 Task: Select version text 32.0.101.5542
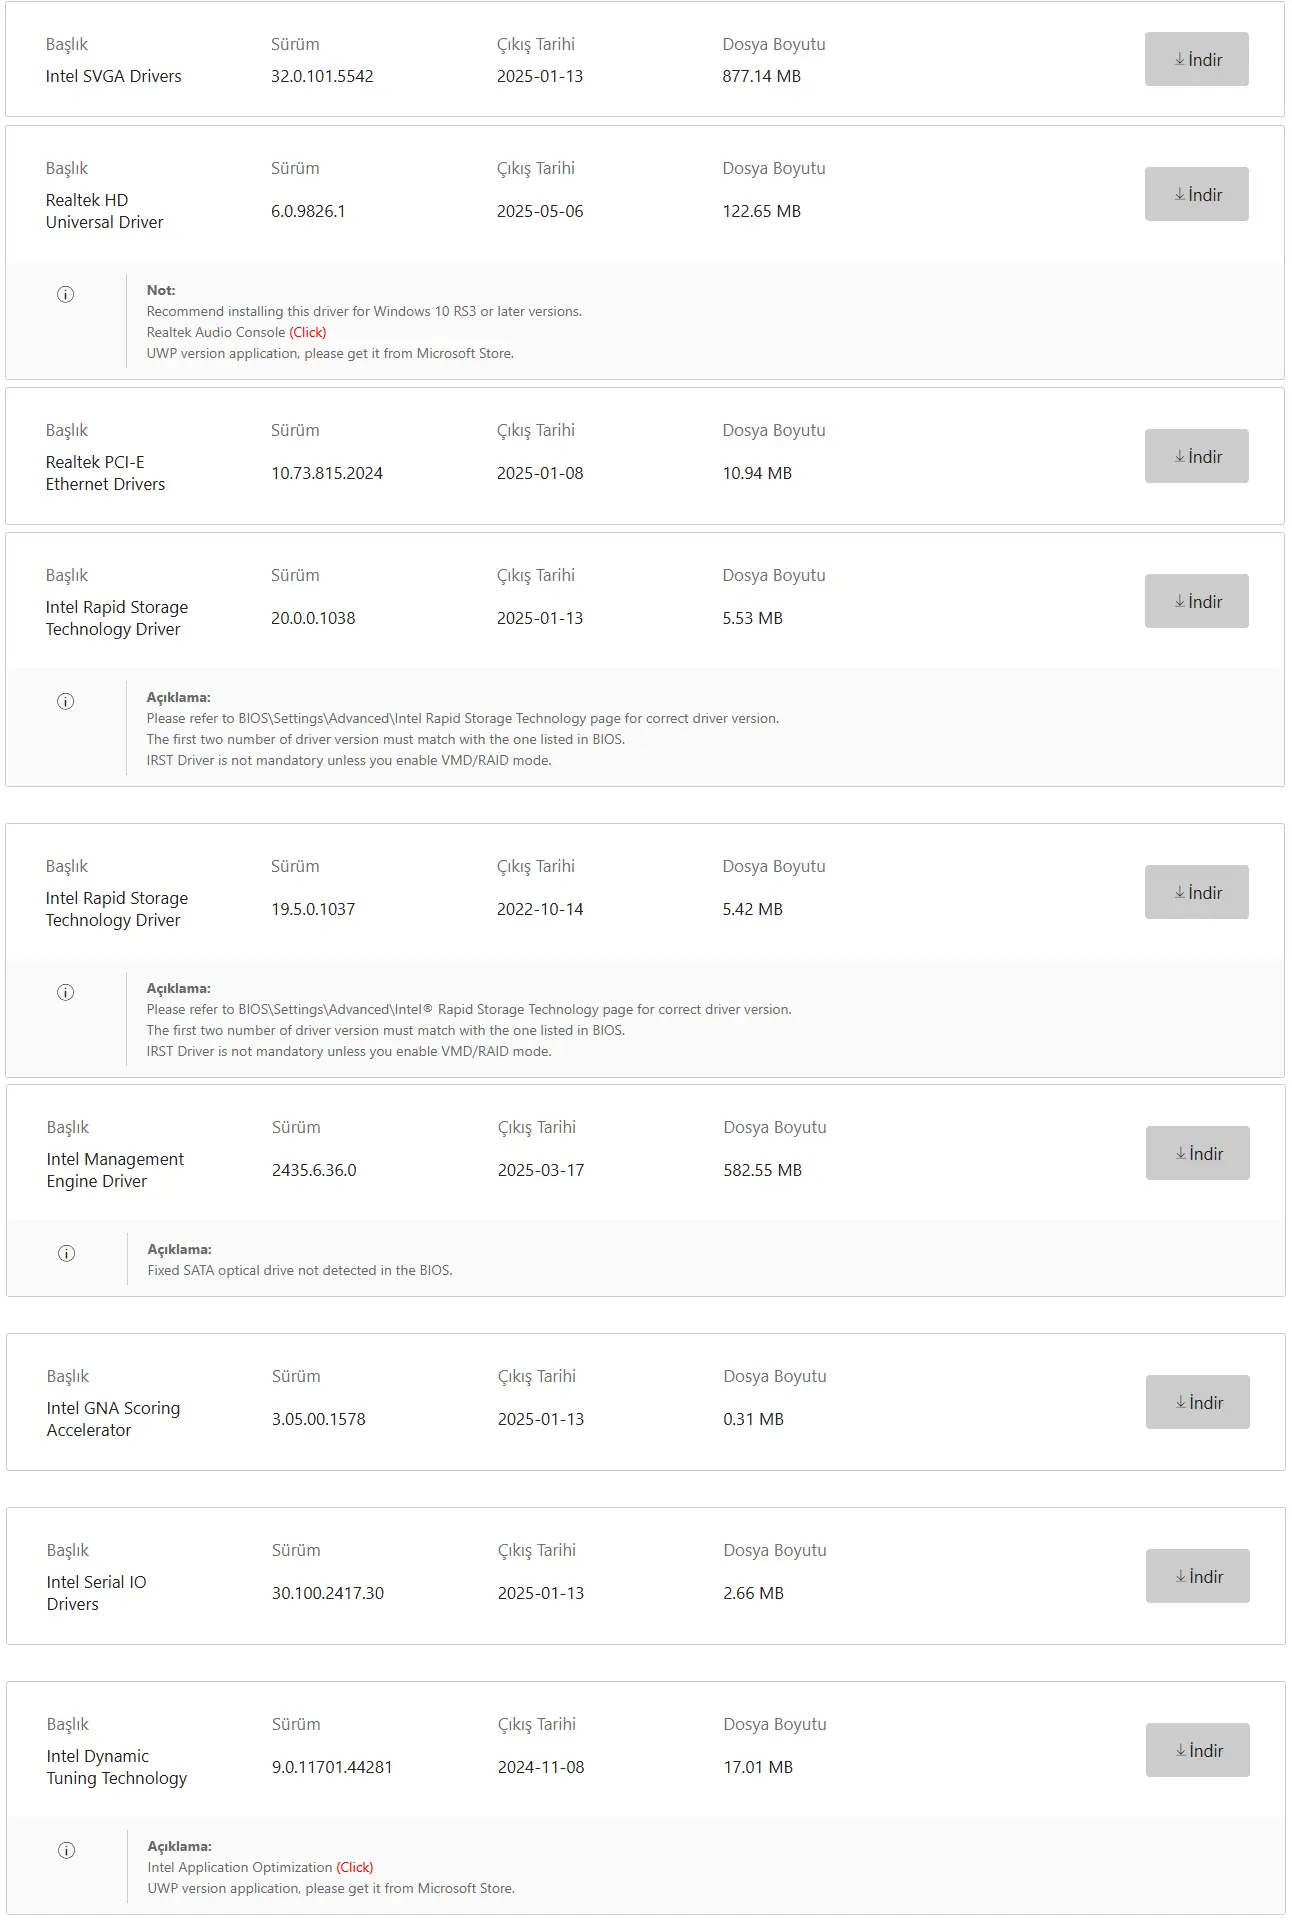tap(322, 76)
